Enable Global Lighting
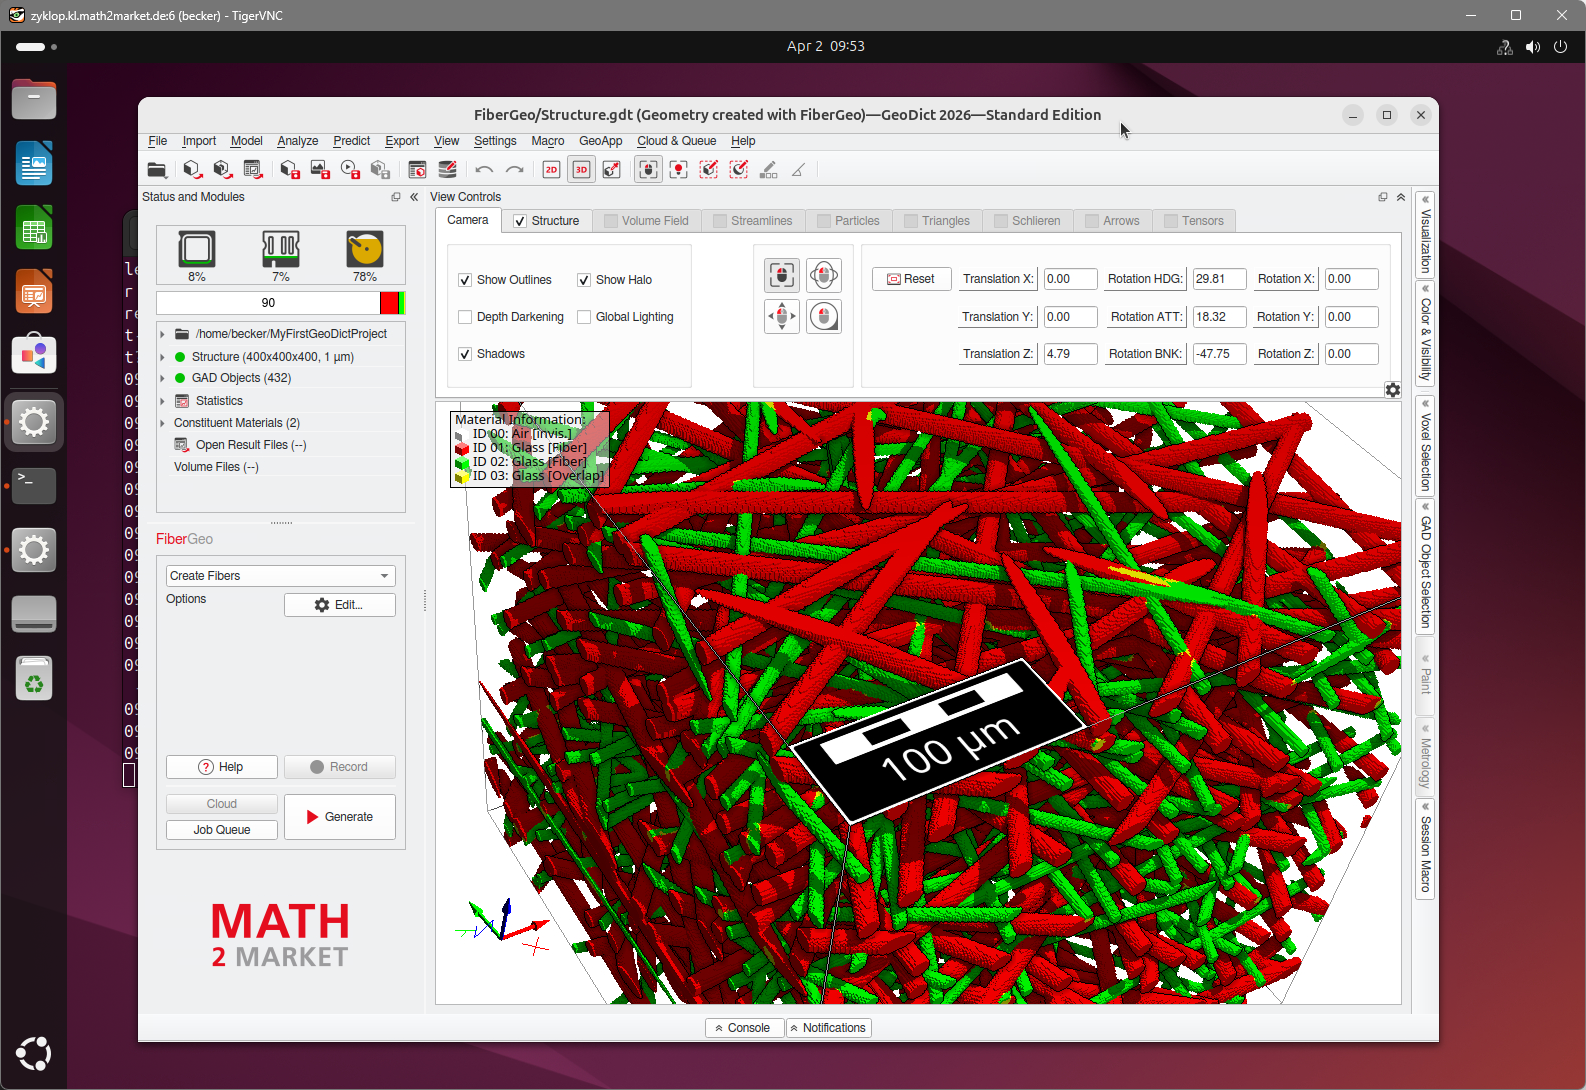Image resolution: width=1586 pixels, height=1090 pixels. pyautogui.click(x=584, y=317)
